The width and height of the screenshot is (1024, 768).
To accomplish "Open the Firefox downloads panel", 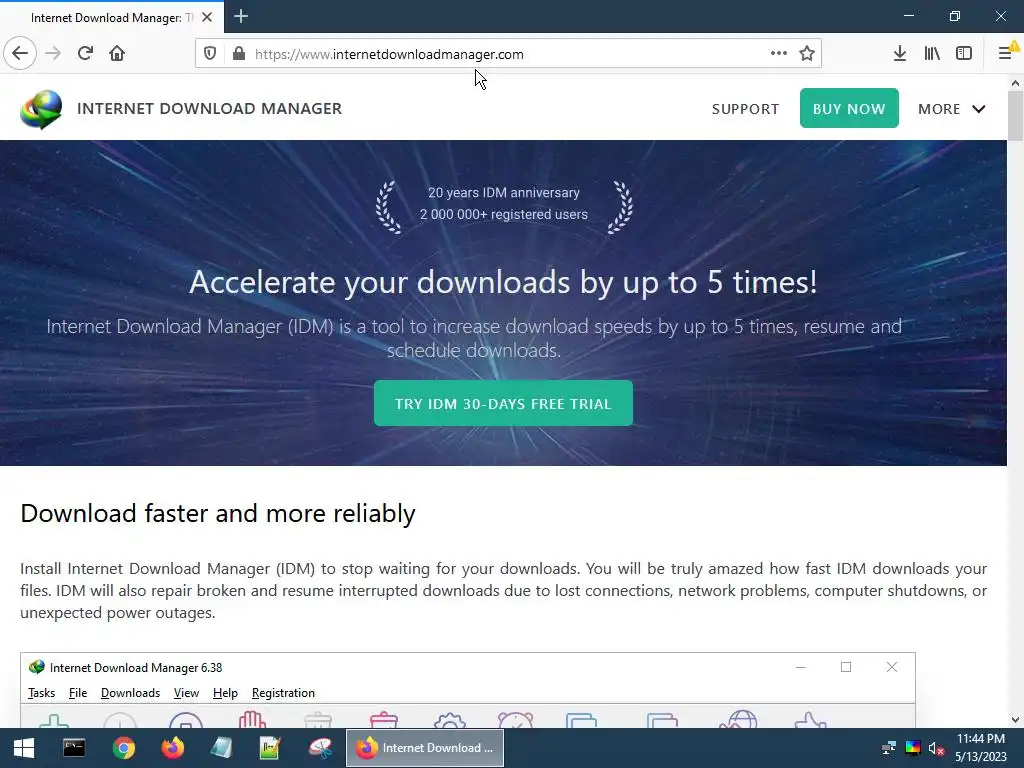I will (x=900, y=54).
